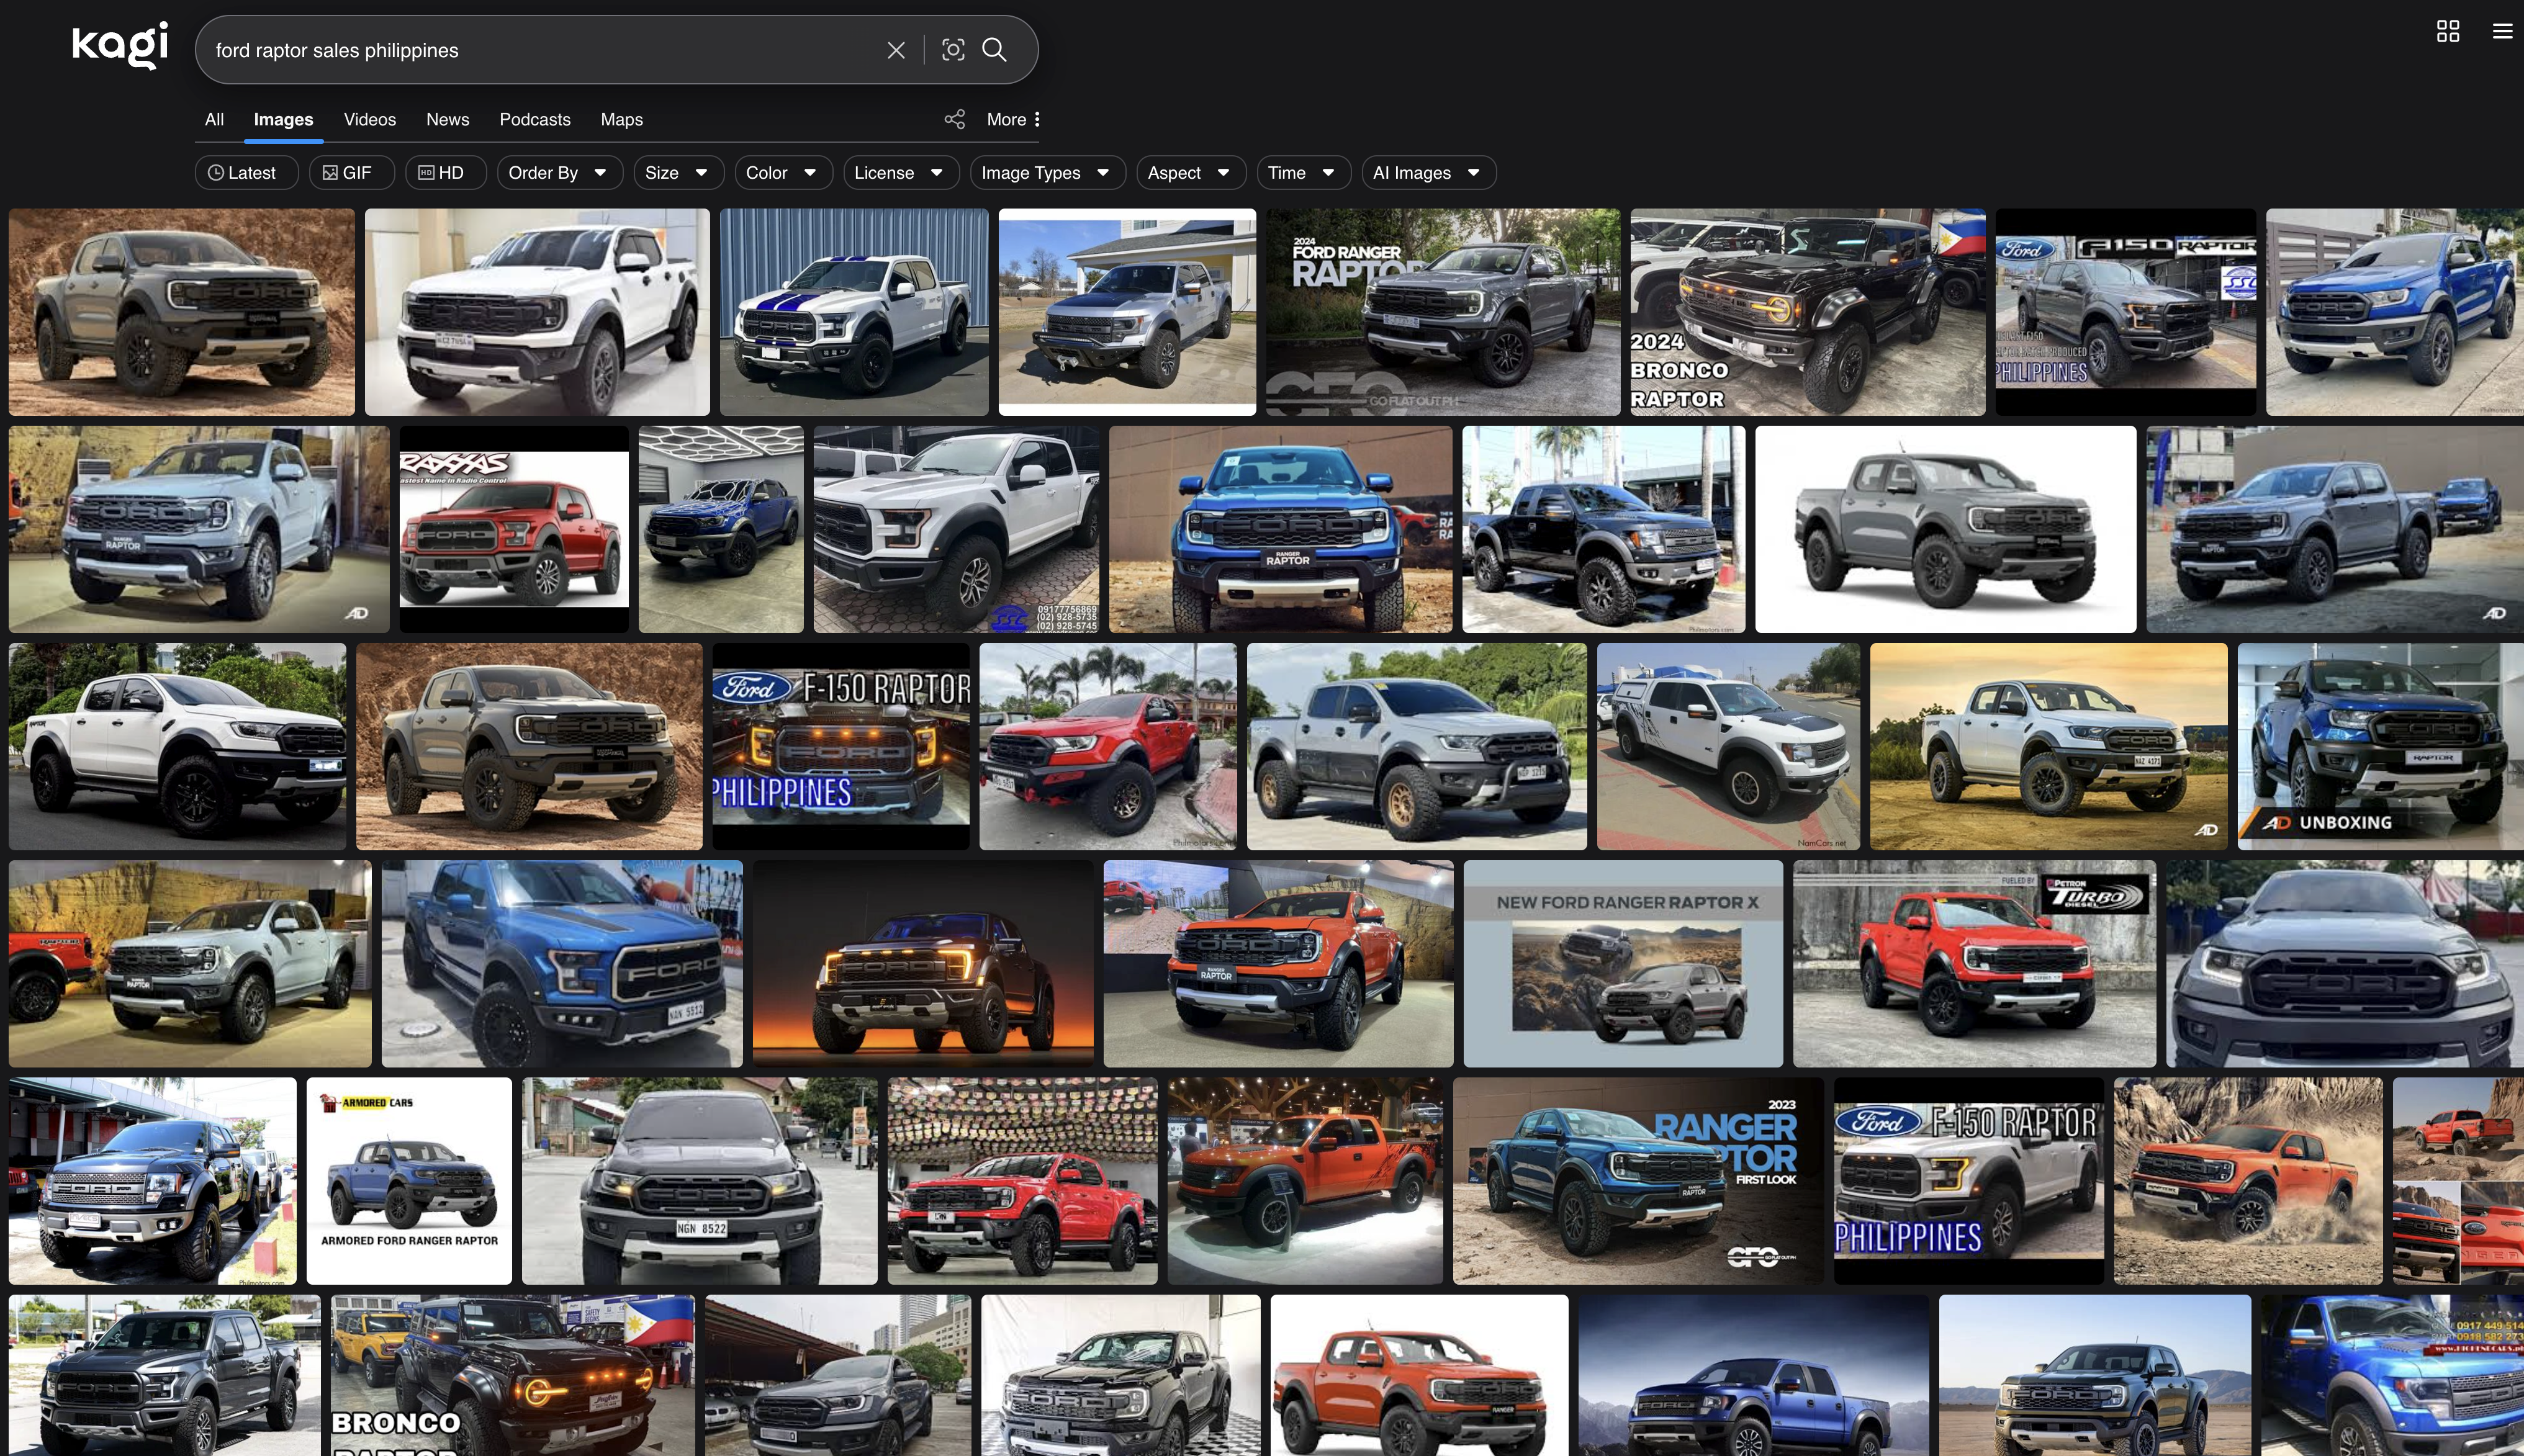This screenshot has height=1456, width=2524.
Task: Open the Podcasts search link
Action: [535, 119]
